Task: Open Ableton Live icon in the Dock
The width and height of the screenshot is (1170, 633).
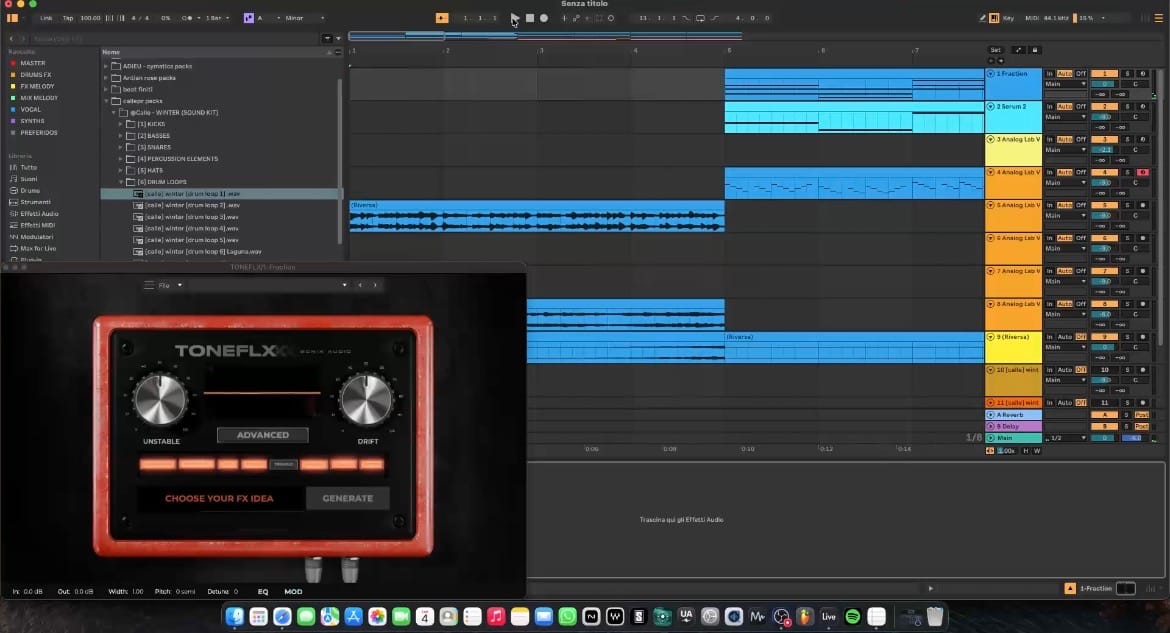Action: click(828, 617)
